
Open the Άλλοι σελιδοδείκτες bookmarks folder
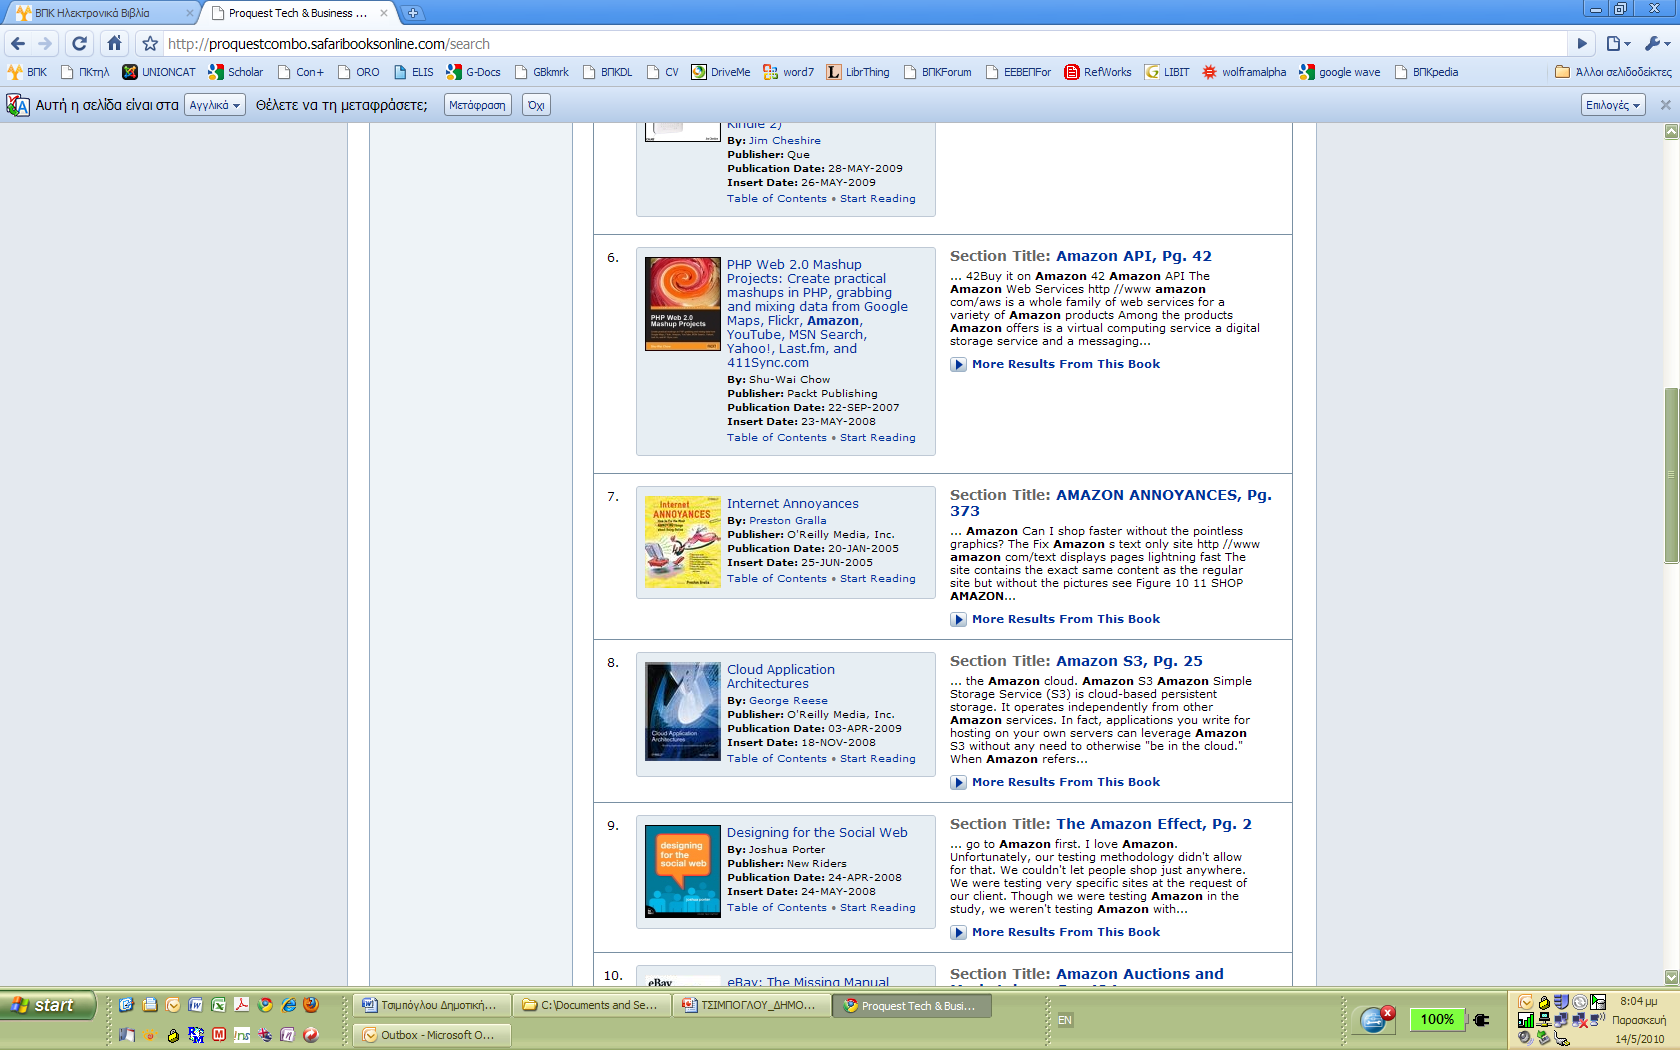click(x=1613, y=72)
